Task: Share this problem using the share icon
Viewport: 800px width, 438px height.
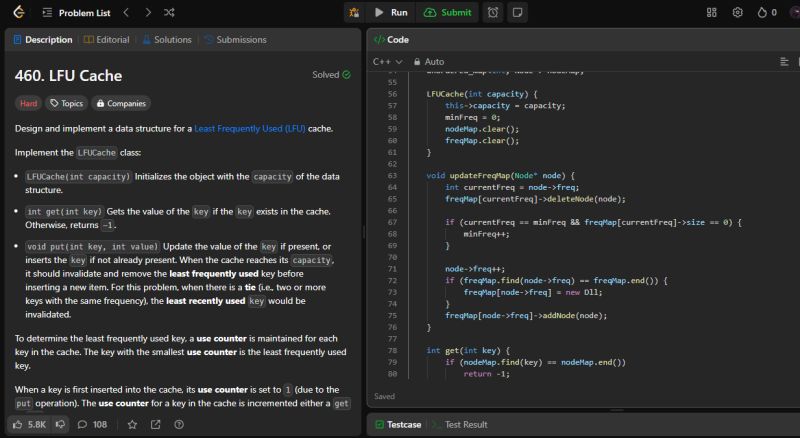Action: 155,425
